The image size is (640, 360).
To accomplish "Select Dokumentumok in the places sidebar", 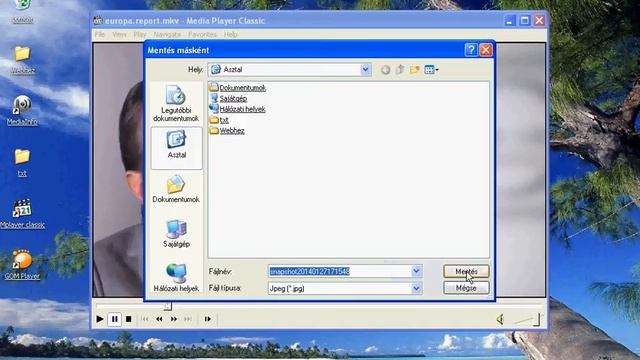I will 176,189.
